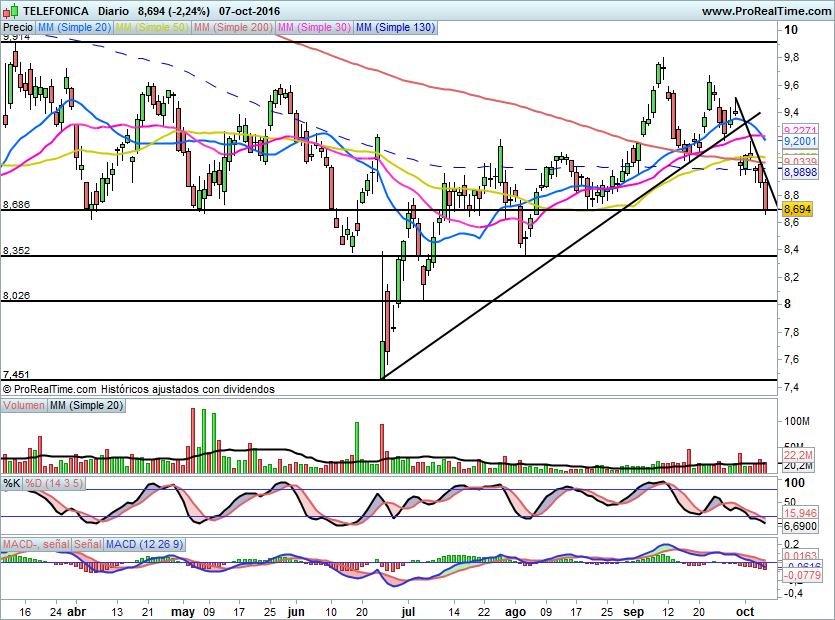Select the Volumen indicator label
This screenshot has height=620, width=835.
tap(23, 405)
